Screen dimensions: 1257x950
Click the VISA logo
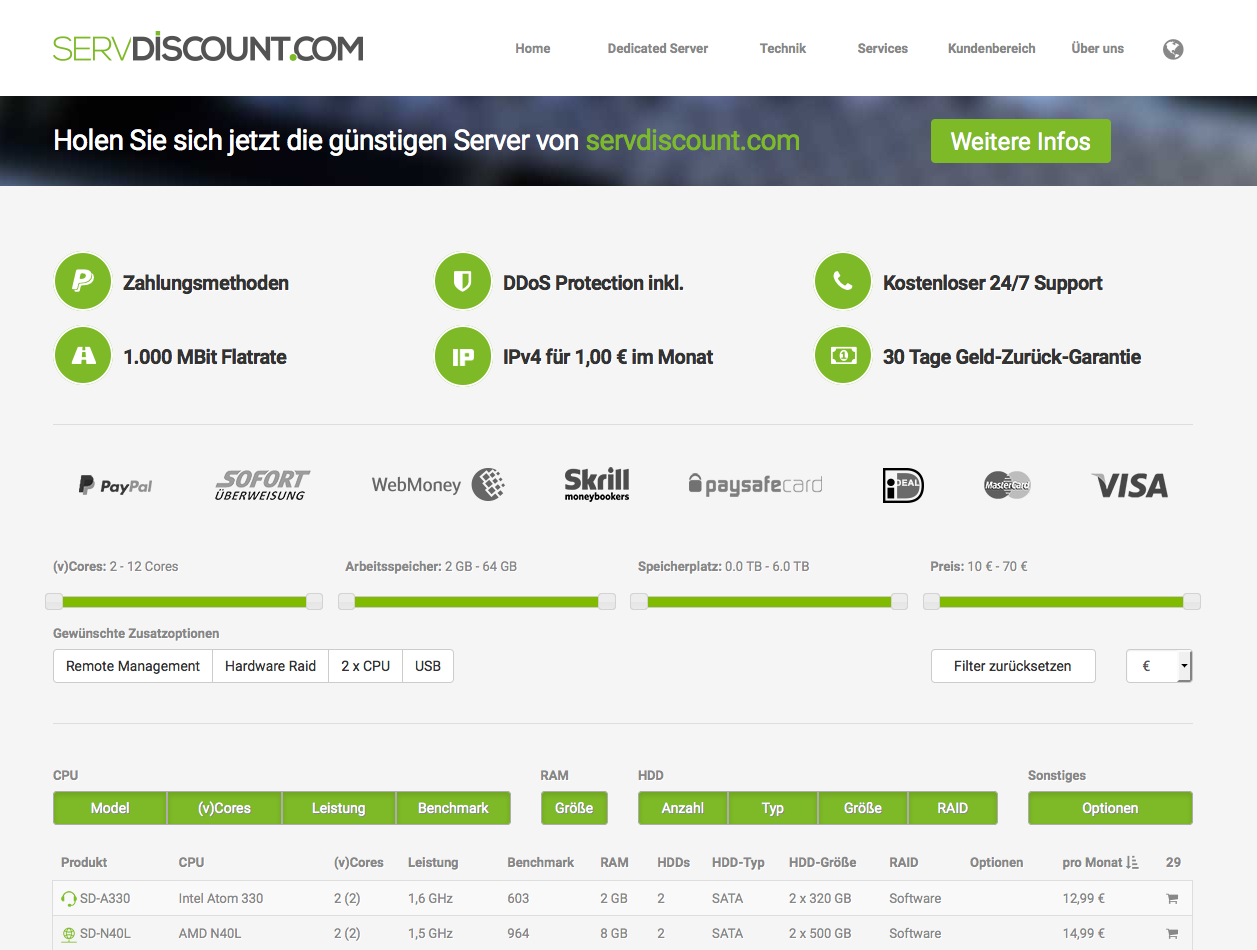[1130, 486]
